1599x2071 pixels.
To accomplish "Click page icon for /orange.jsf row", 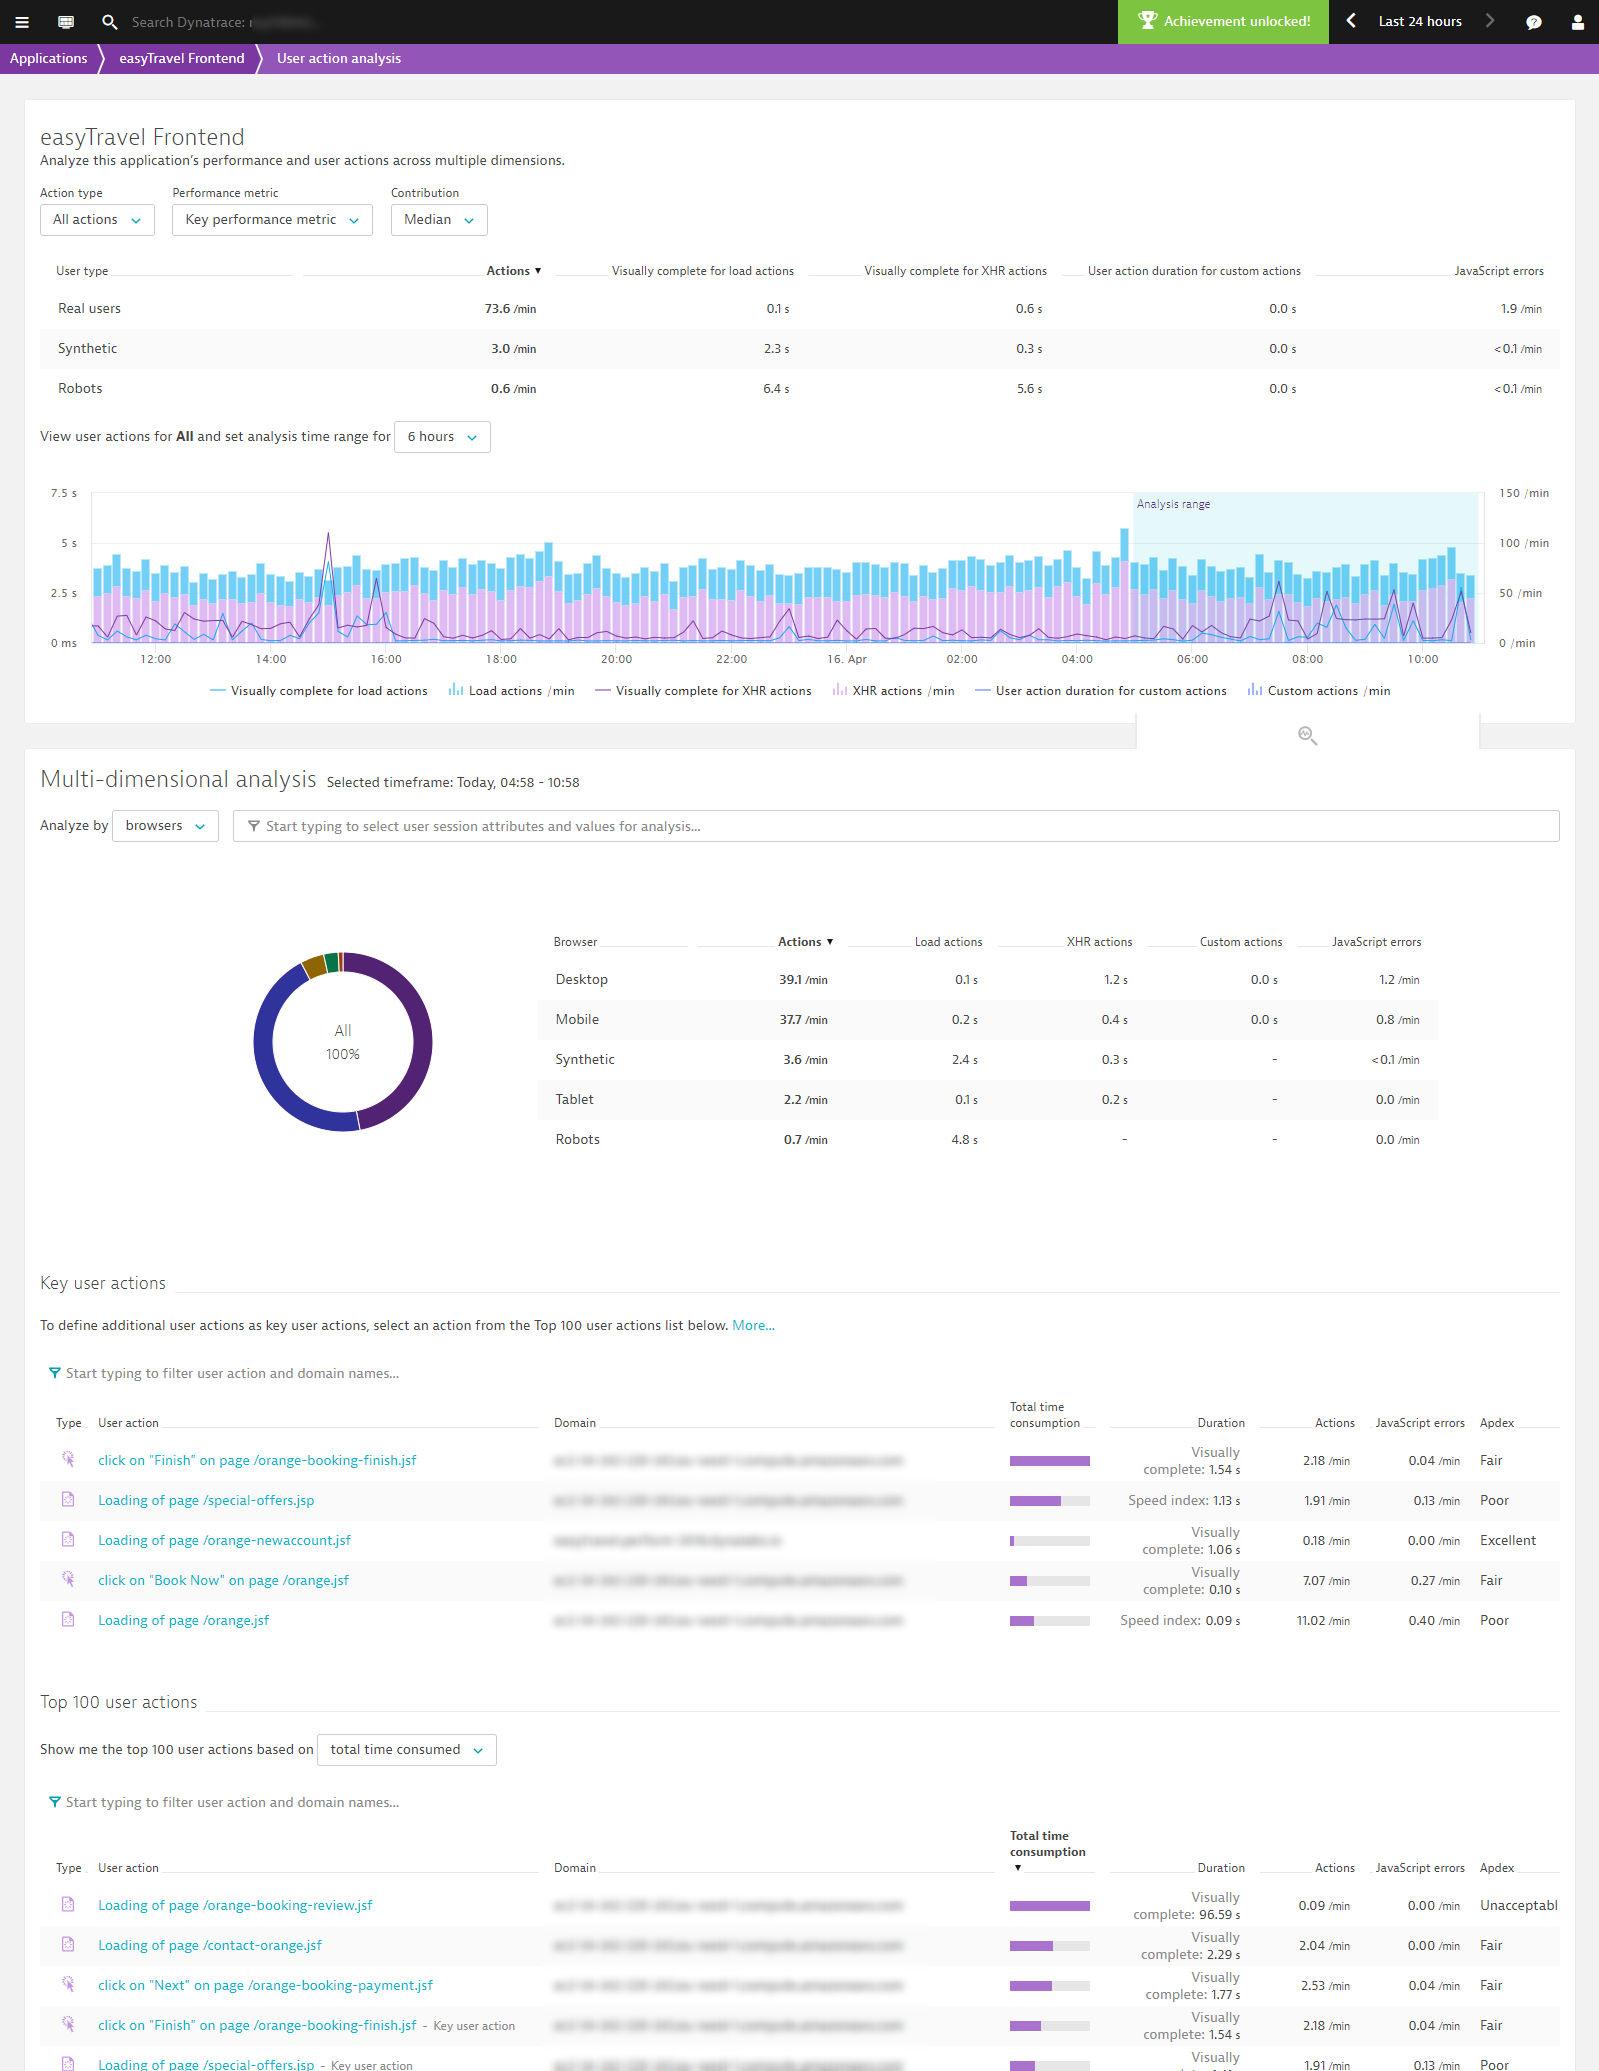I will (68, 1619).
